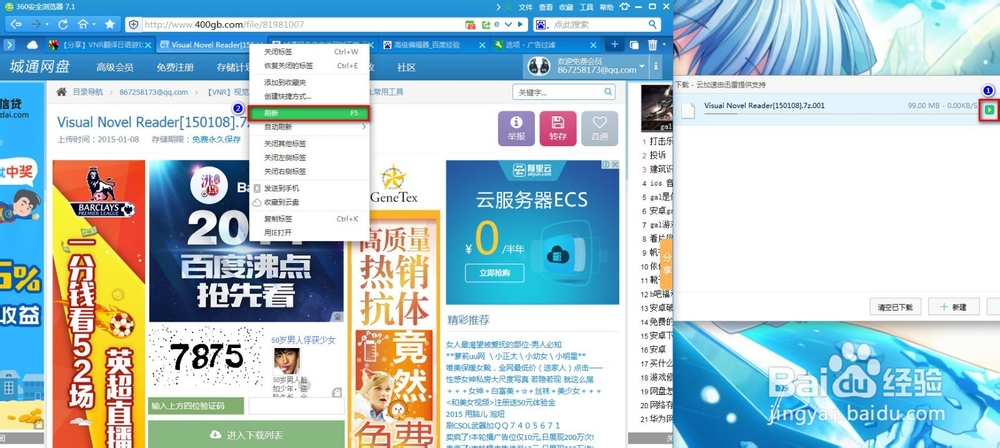1000x448 pixels.
Task: Click the 立即抢购 button in Aliyun ad
Action: [x=495, y=273]
